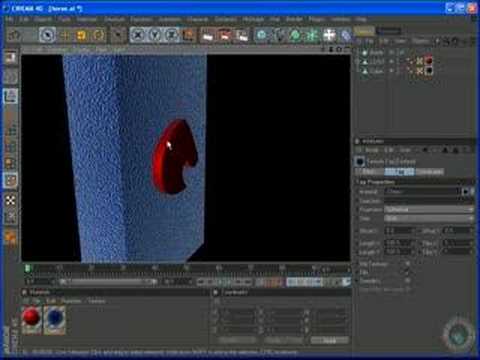The image size is (480, 360).
Task: Select the Live Selection arrow tool
Action: (x=47, y=35)
